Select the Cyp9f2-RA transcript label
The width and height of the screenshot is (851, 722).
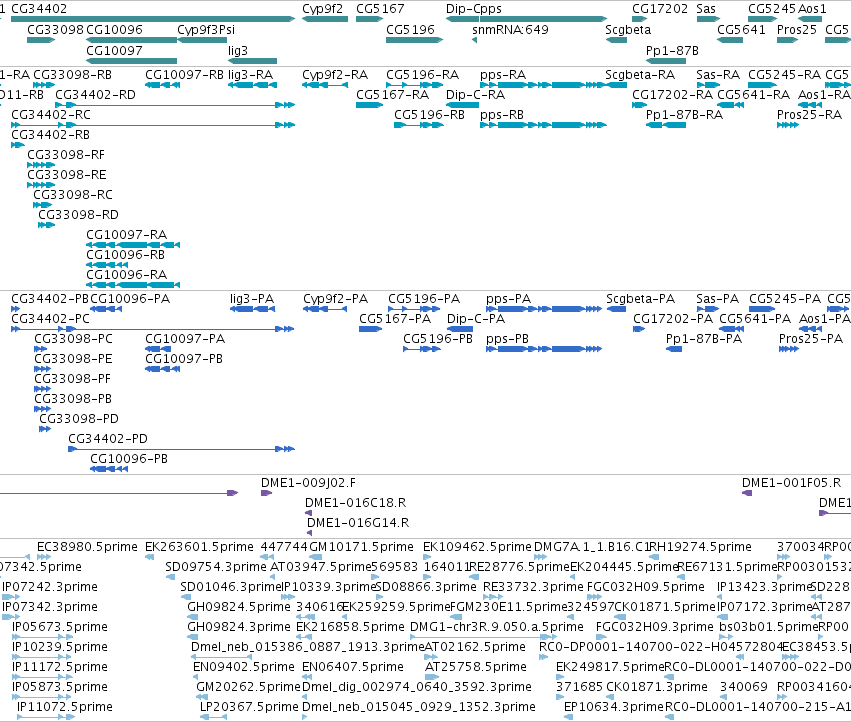click(335, 74)
